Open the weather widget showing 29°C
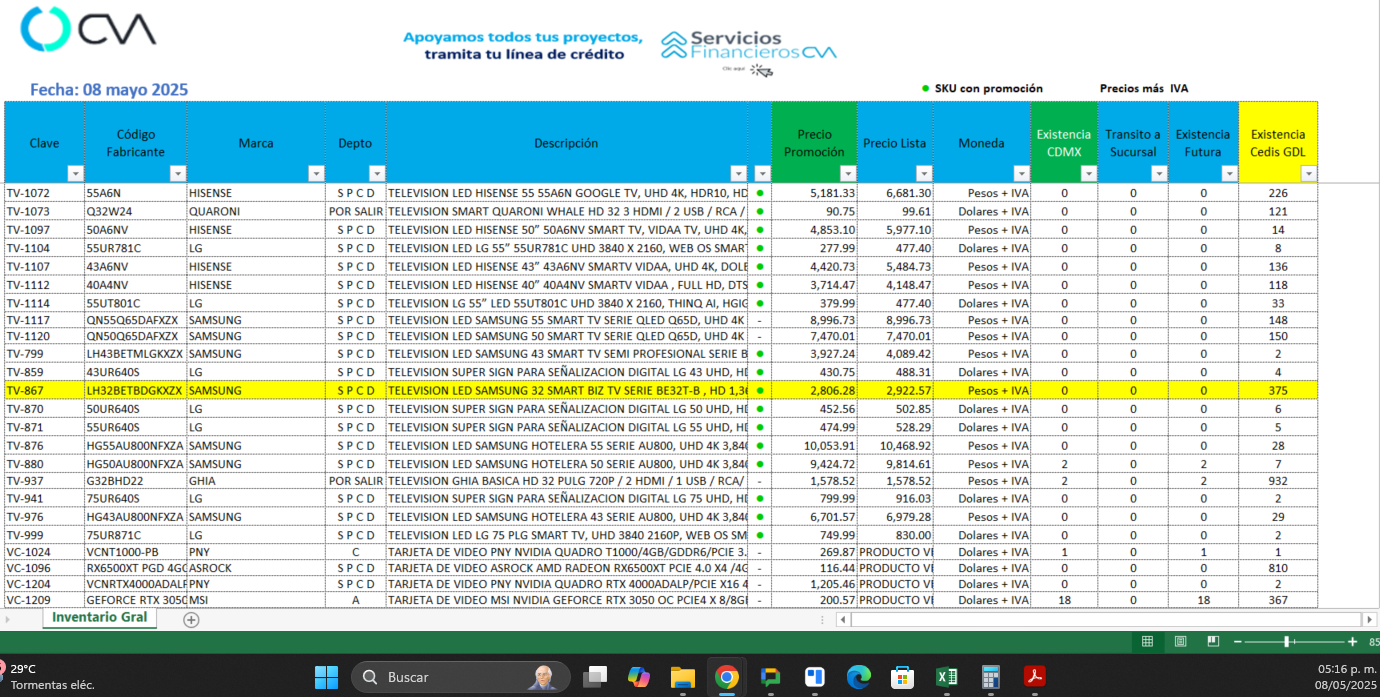Image resolution: width=1380 pixels, height=697 pixels. 48,677
